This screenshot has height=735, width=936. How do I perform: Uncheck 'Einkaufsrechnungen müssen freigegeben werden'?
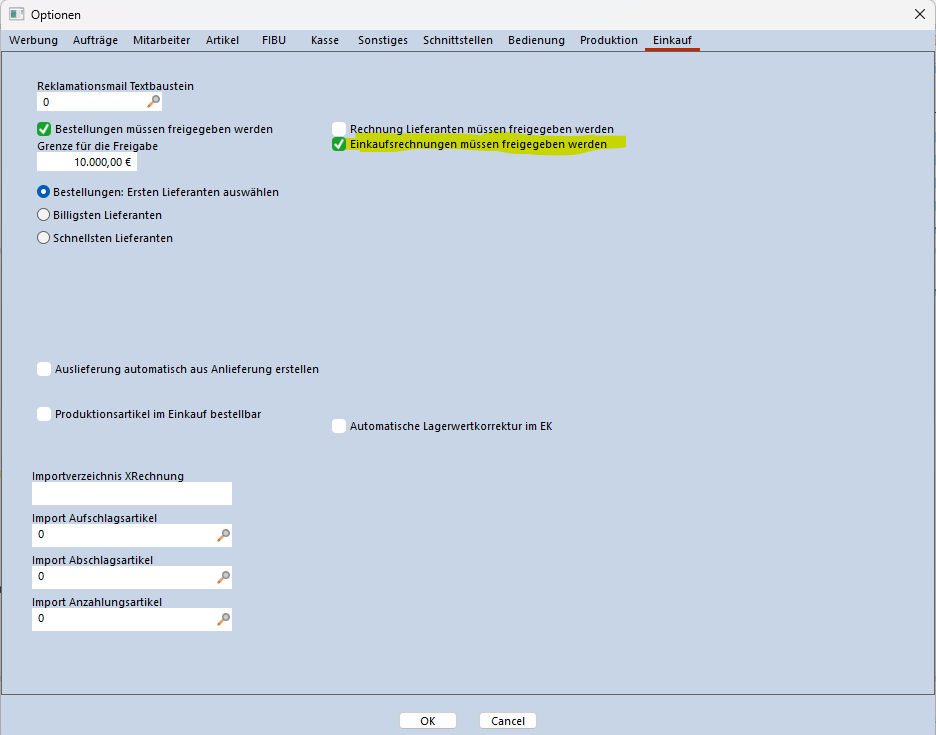[x=339, y=145]
